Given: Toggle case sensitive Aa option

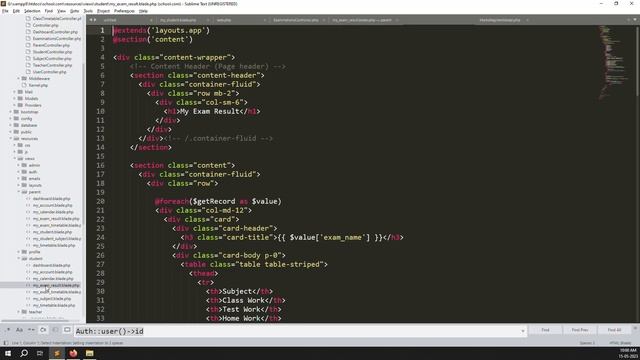Looking at the screenshot, I should coord(19,330).
